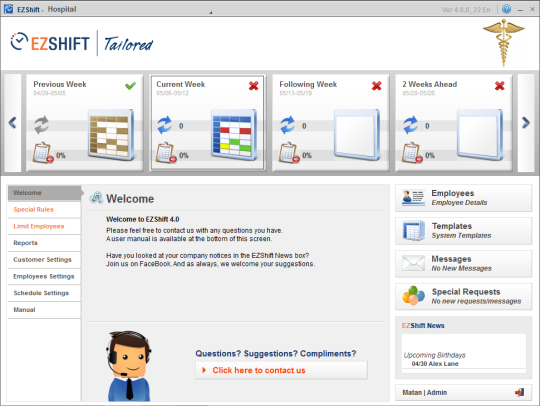Open Employees Settings in sidebar
The image size is (540, 406).
pyautogui.click(x=44, y=277)
